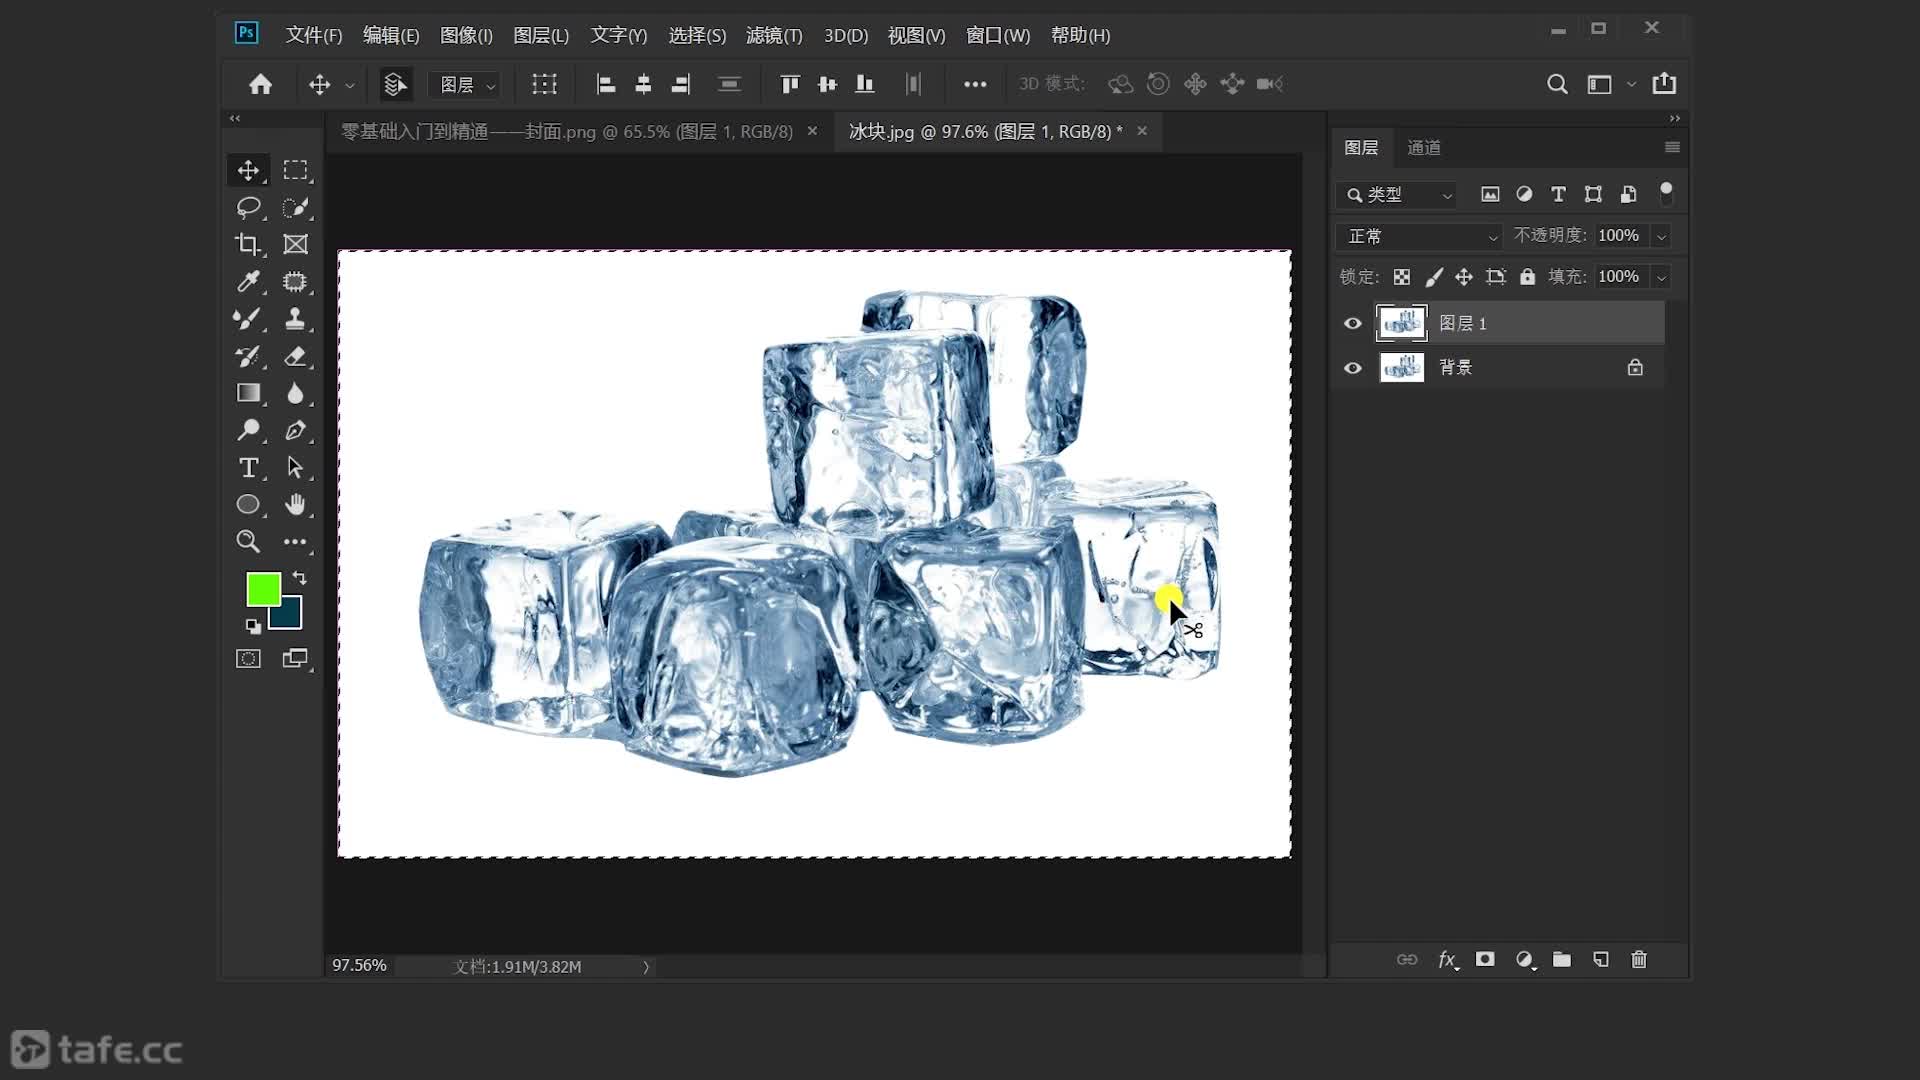Screen dimensions: 1920x1080
Task: Select the Horizontal Type tool
Action: click(x=248, y=467)
